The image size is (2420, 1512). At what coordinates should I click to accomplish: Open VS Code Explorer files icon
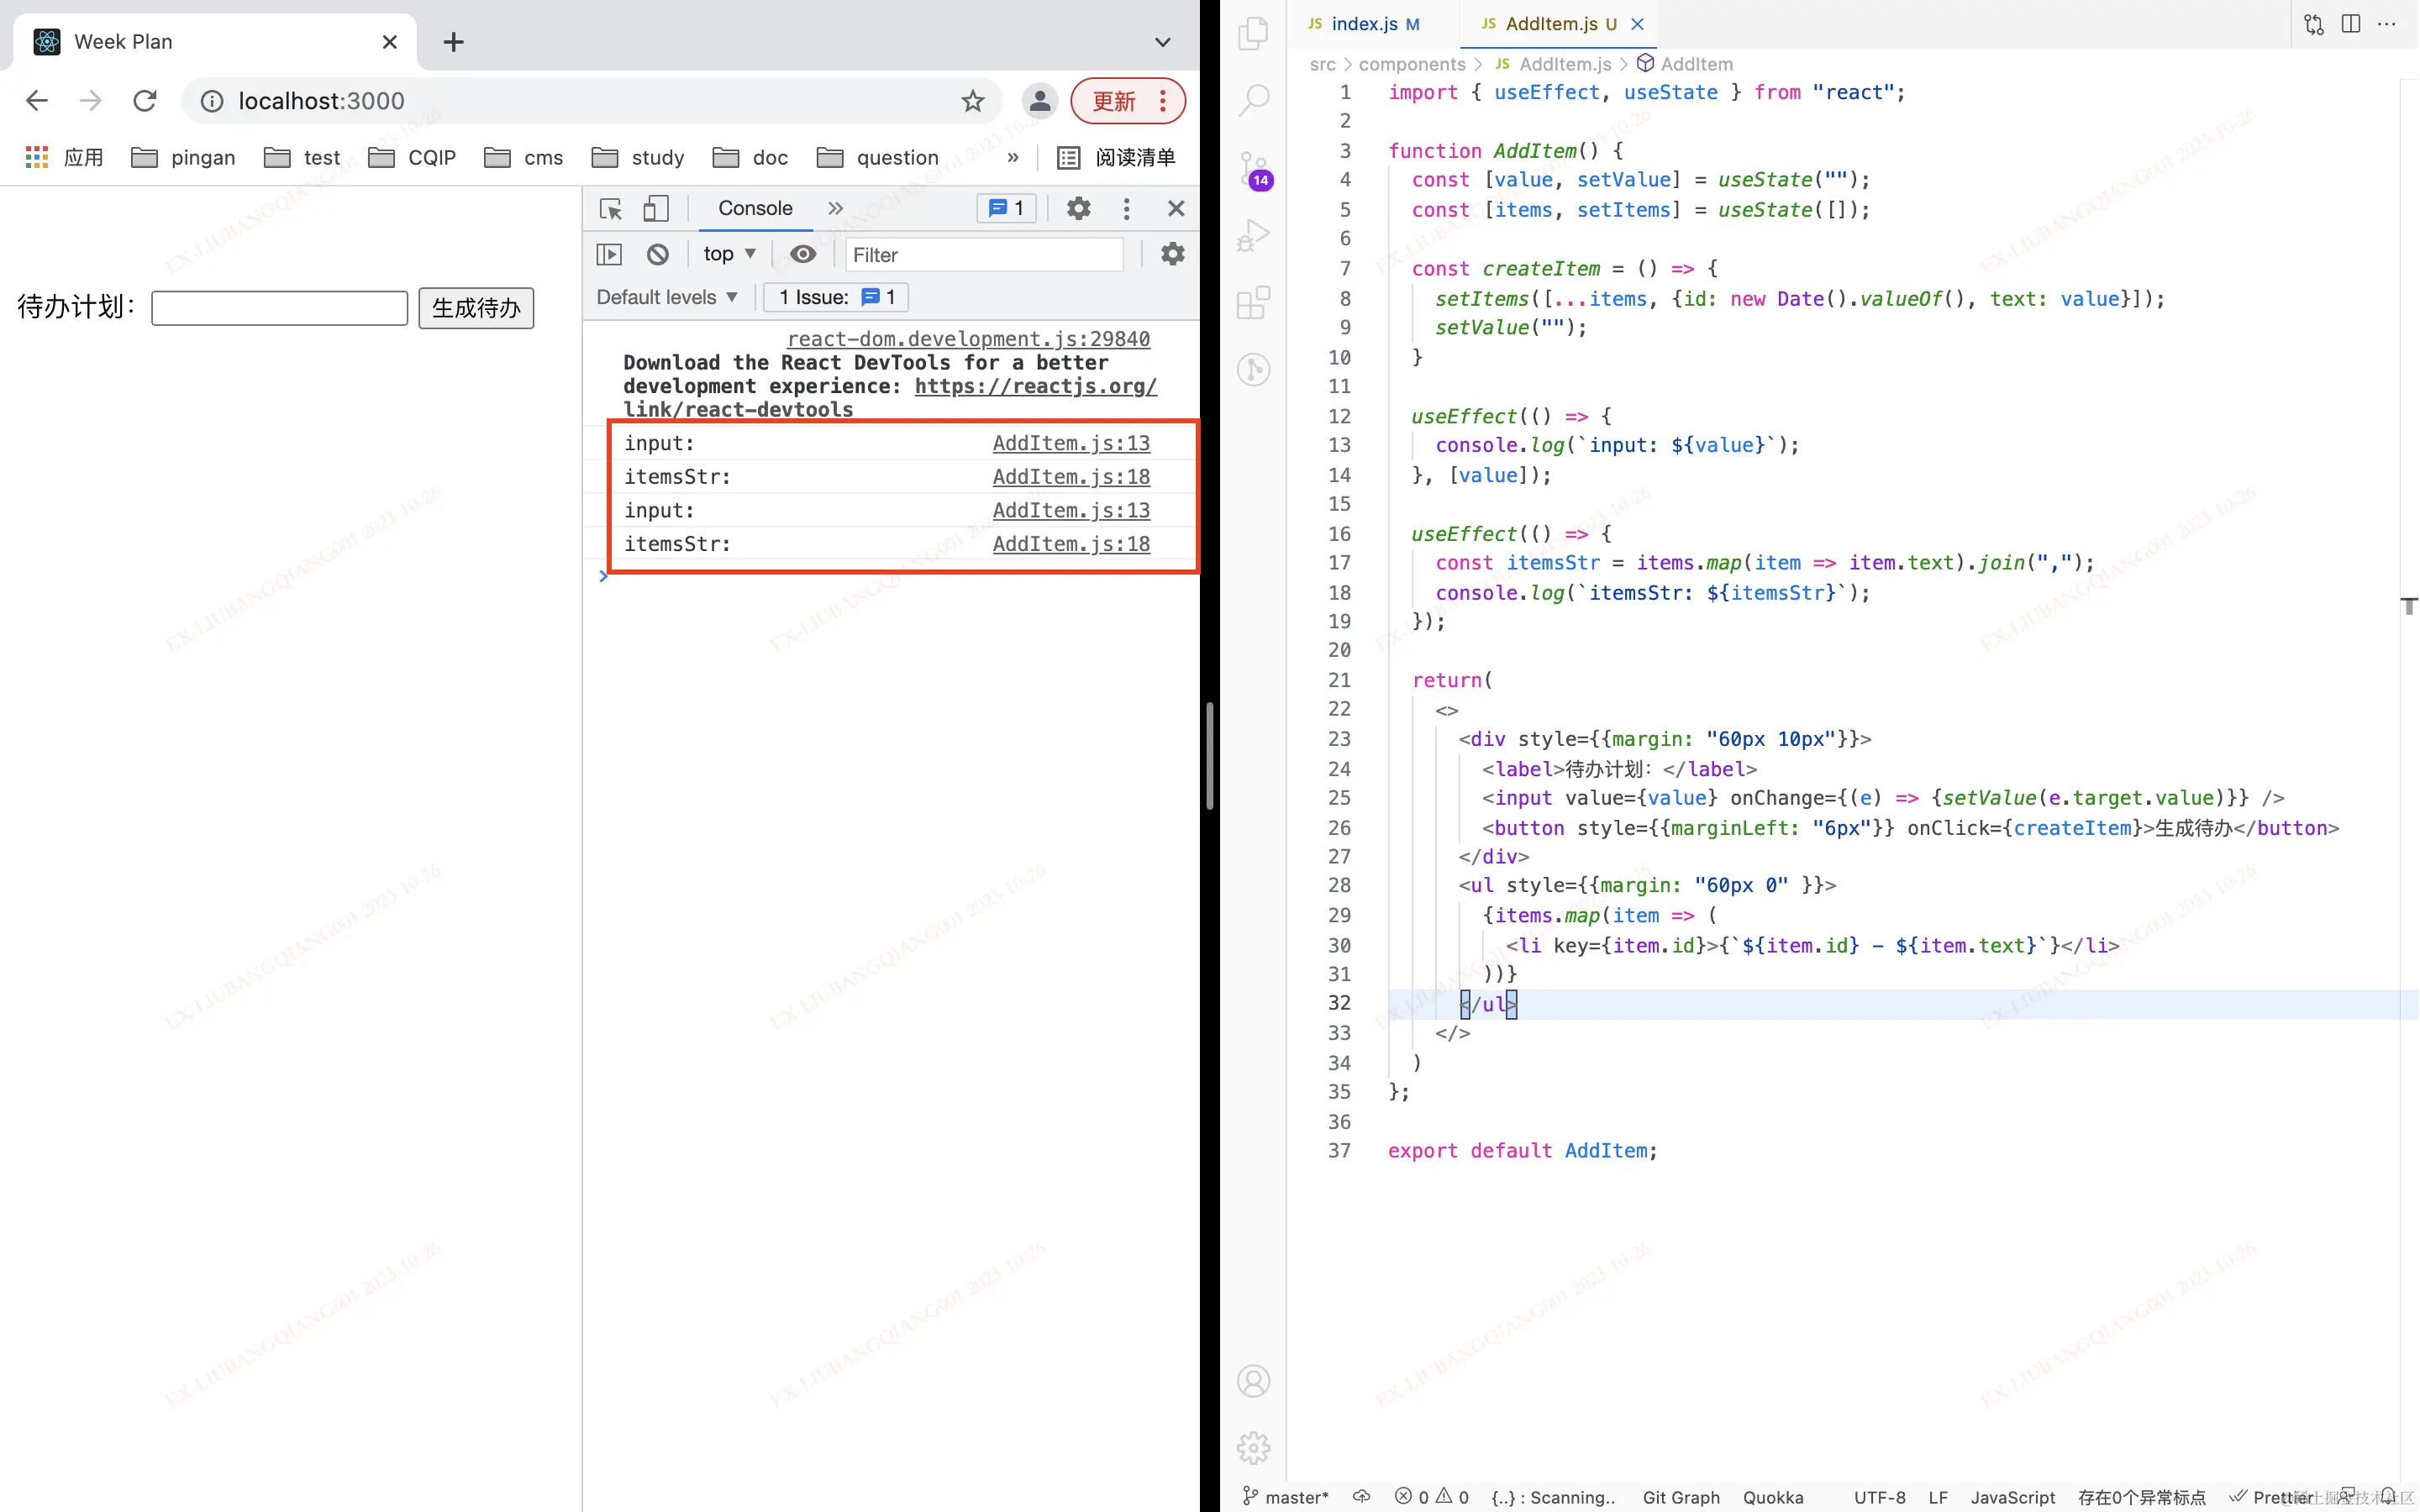click(x=1253, y=33)
